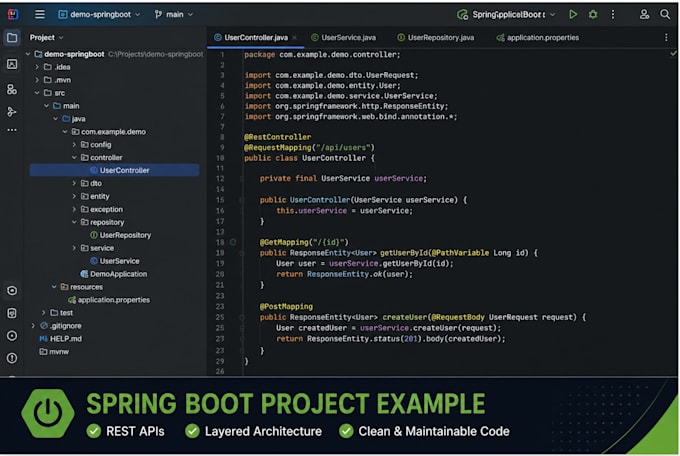Start debugging with the bug icon

593,14
